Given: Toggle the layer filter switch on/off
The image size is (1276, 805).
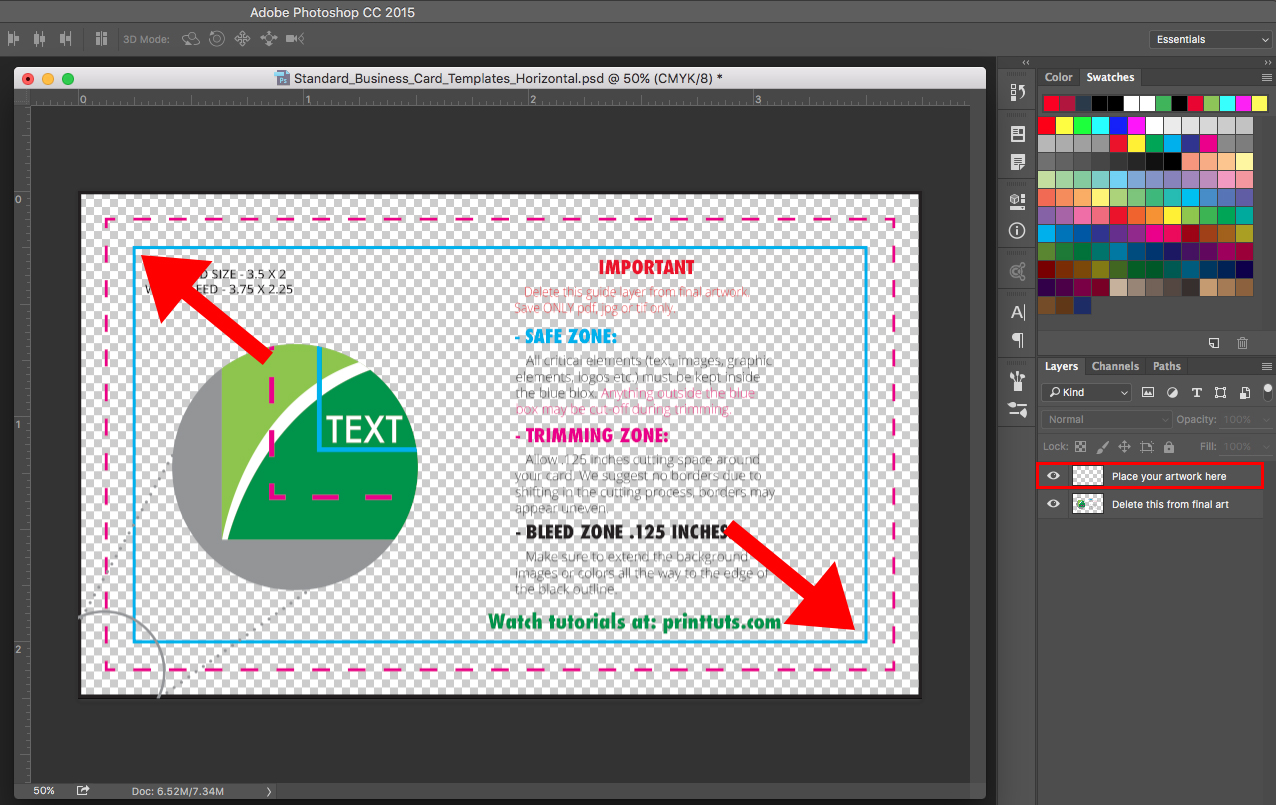Looking at the screenshot, I should [1268, 391].
